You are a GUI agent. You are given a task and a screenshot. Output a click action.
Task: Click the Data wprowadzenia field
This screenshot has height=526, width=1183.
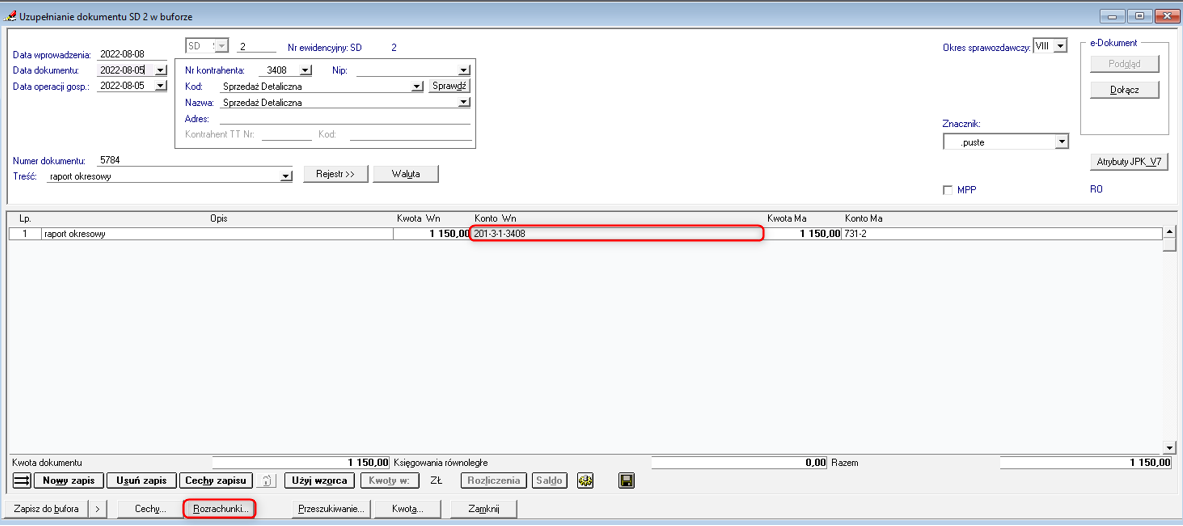132,54
